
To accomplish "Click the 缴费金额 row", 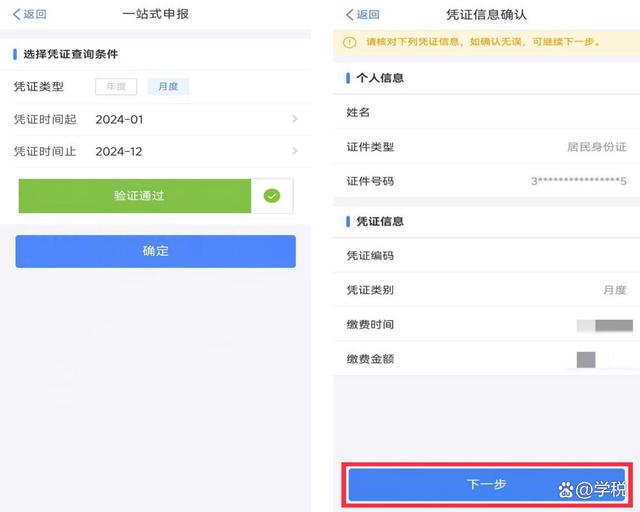I will (x=487, y=359).
